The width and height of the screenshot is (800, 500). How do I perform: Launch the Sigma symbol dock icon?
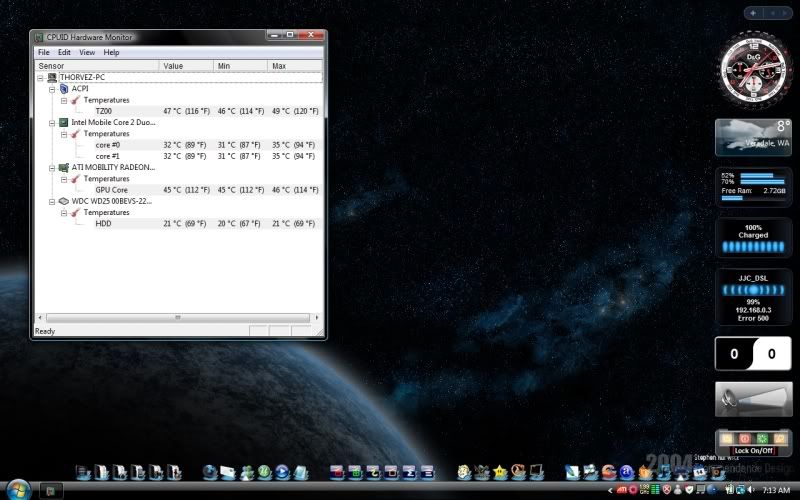409,472
